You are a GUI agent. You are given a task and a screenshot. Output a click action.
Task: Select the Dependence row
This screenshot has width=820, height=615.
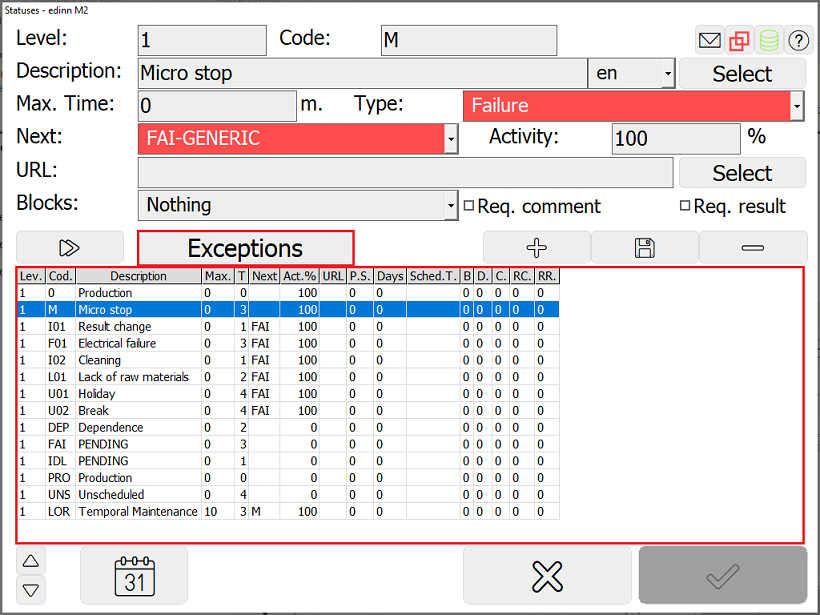click(x=288, y=427)
